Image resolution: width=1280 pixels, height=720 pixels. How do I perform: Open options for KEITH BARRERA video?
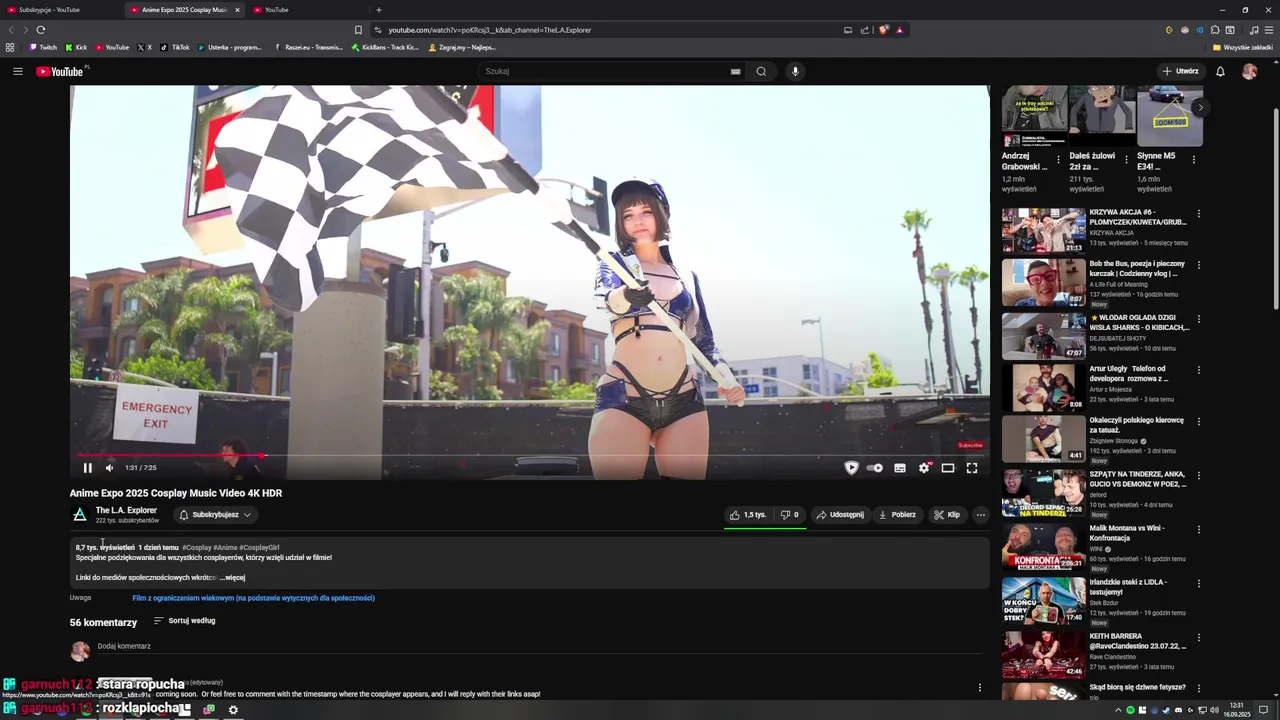coord(1198,637)
